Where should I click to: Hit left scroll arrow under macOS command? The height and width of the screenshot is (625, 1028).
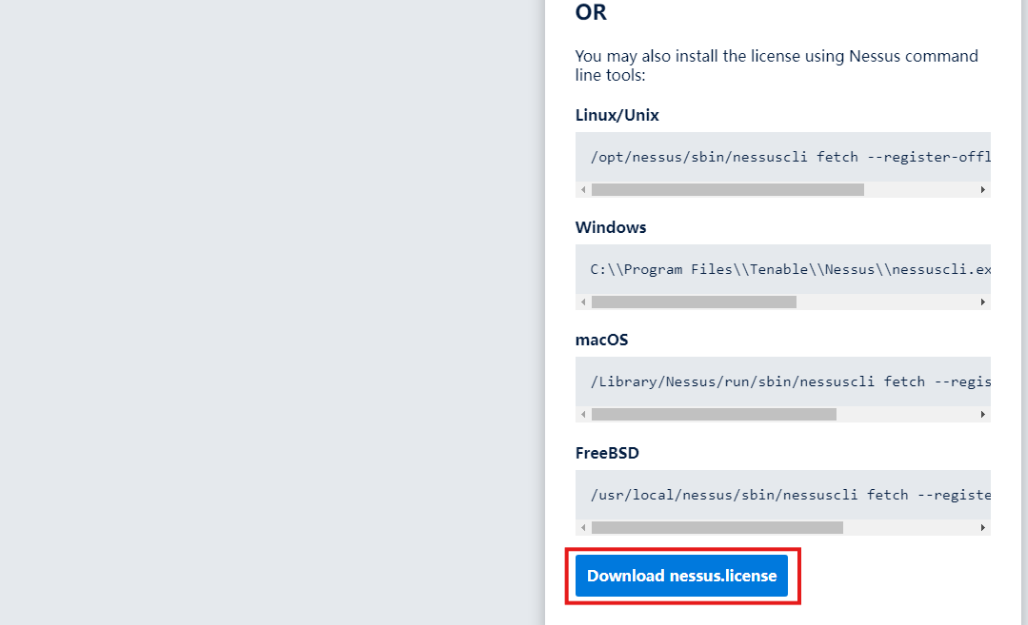pyautogui.click(x=584, y=414)
